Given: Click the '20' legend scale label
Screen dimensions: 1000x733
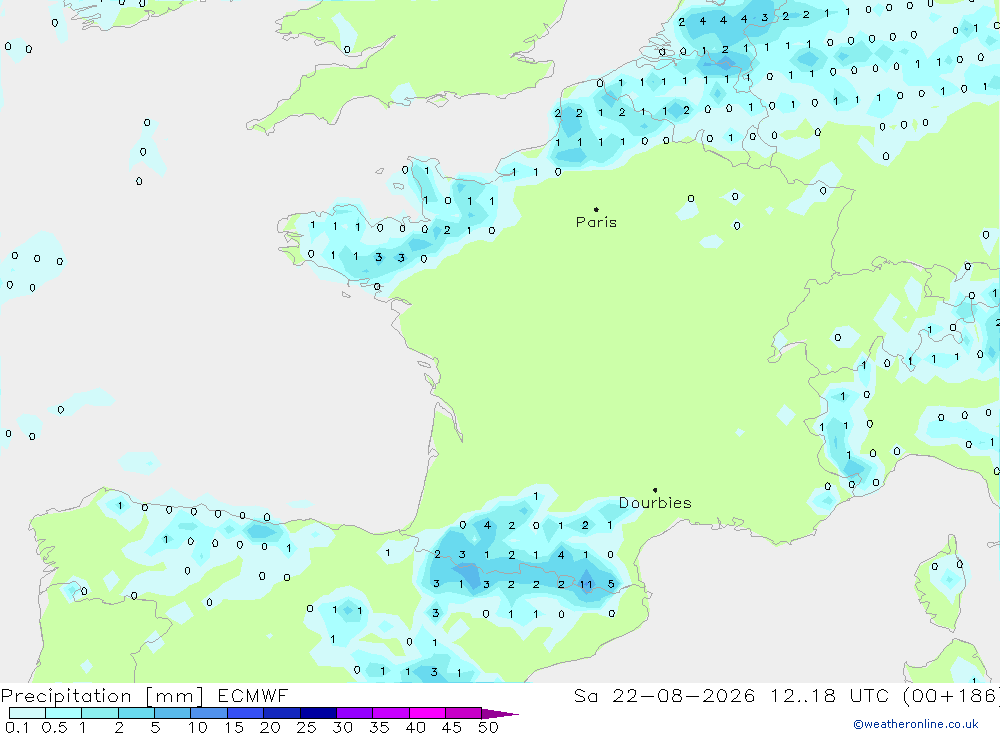Looking at the screenshot, I should point(270,727).
